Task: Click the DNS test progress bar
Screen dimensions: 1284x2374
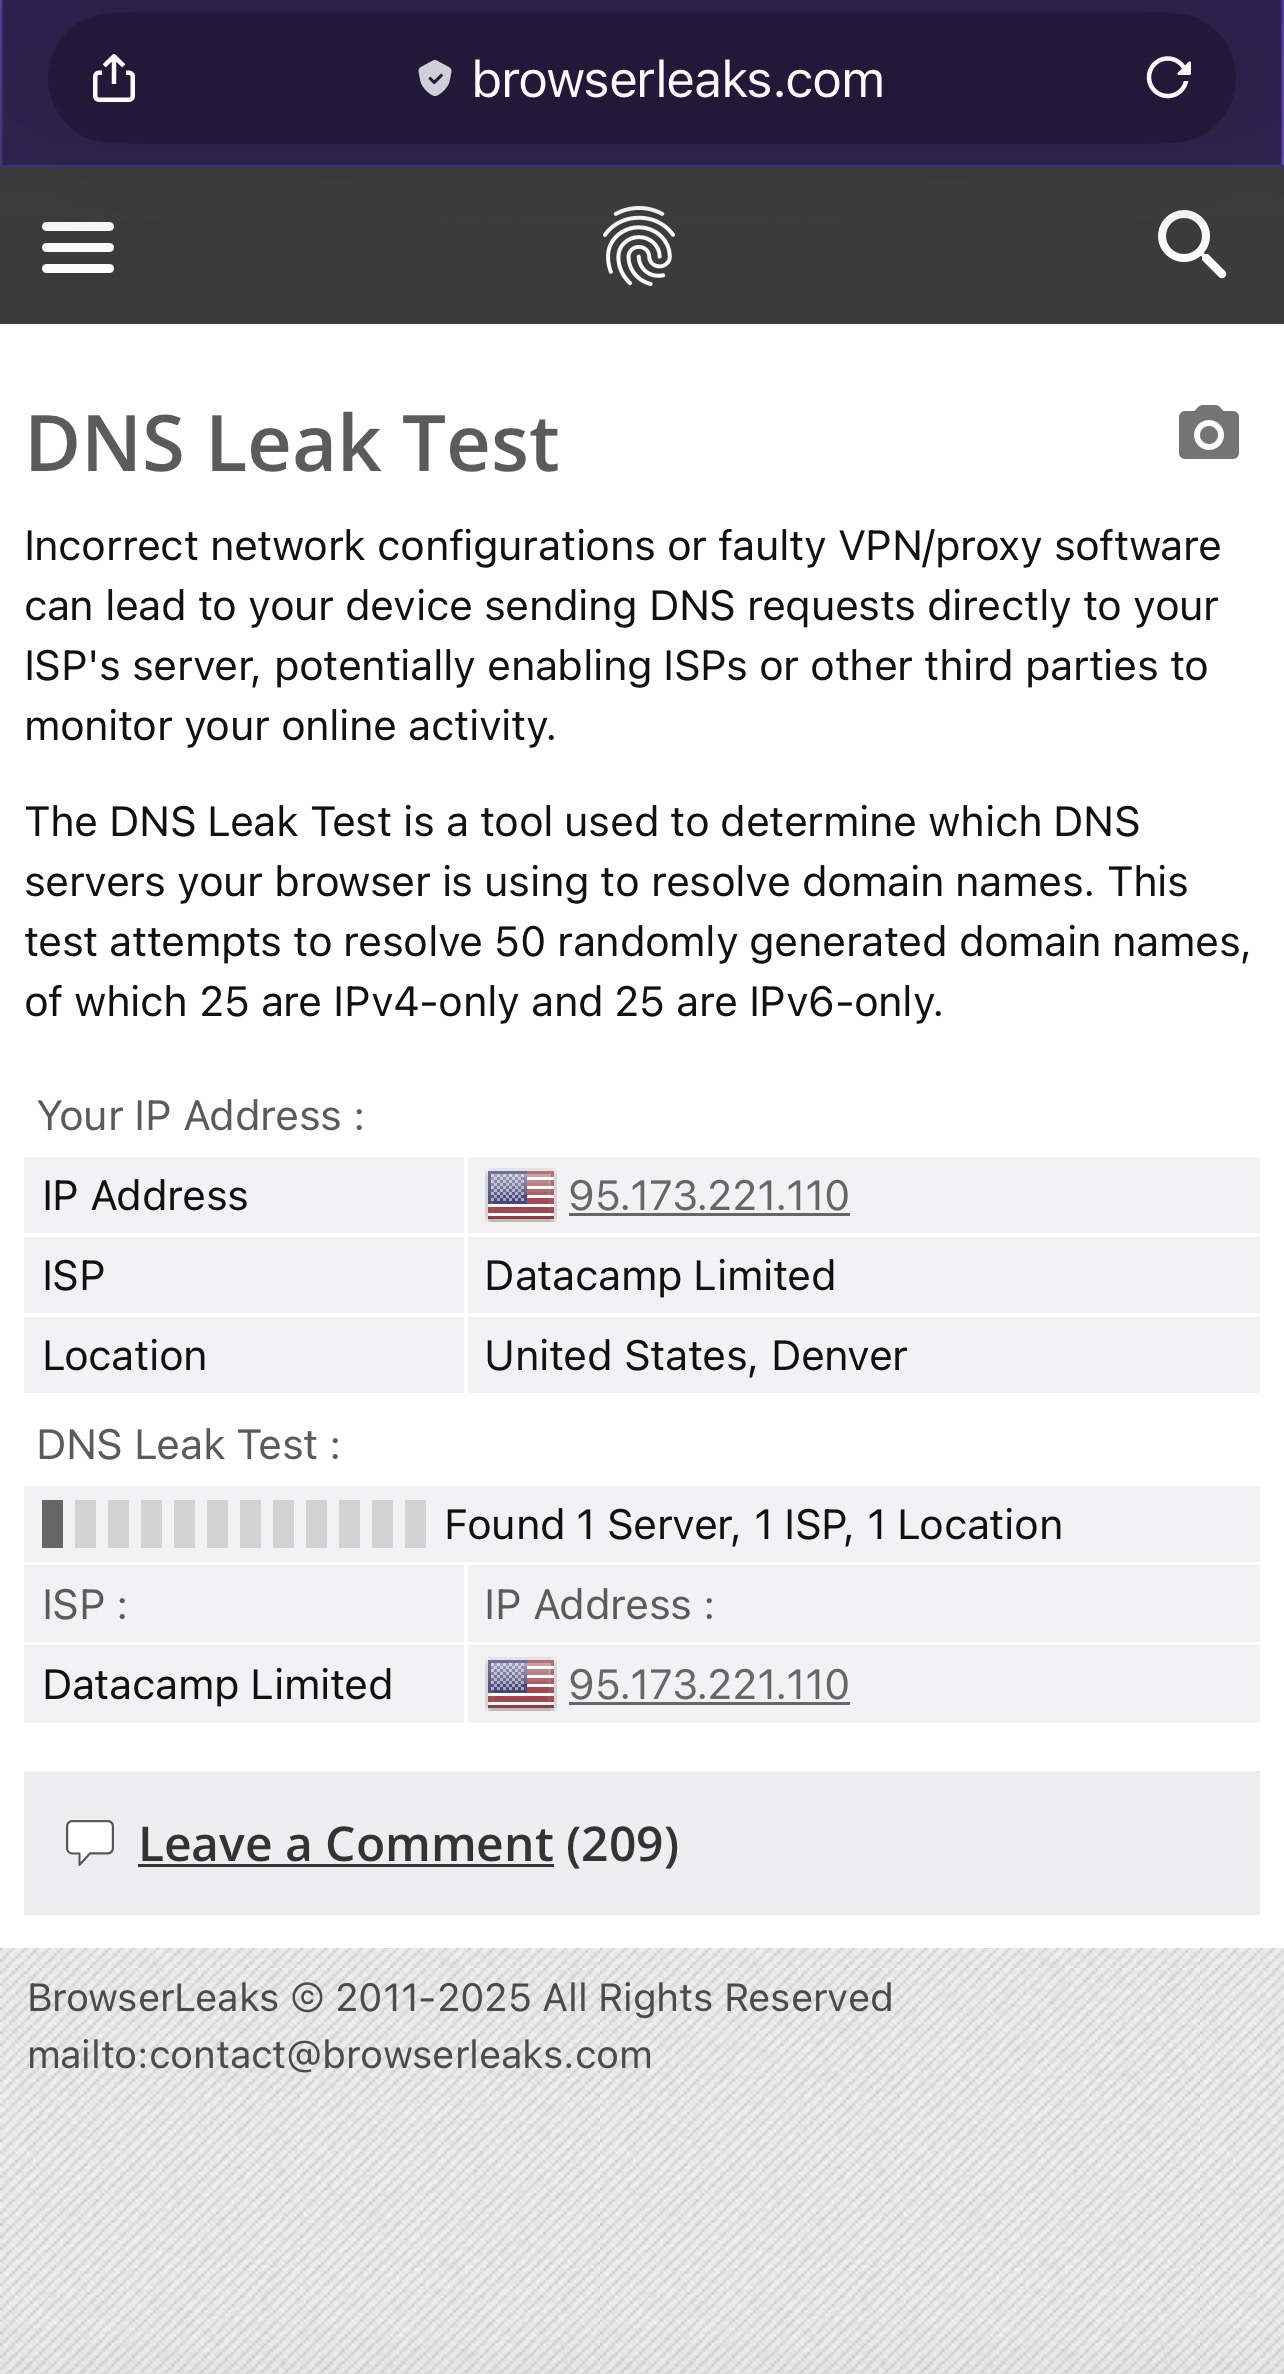Action: (234, 1525)
